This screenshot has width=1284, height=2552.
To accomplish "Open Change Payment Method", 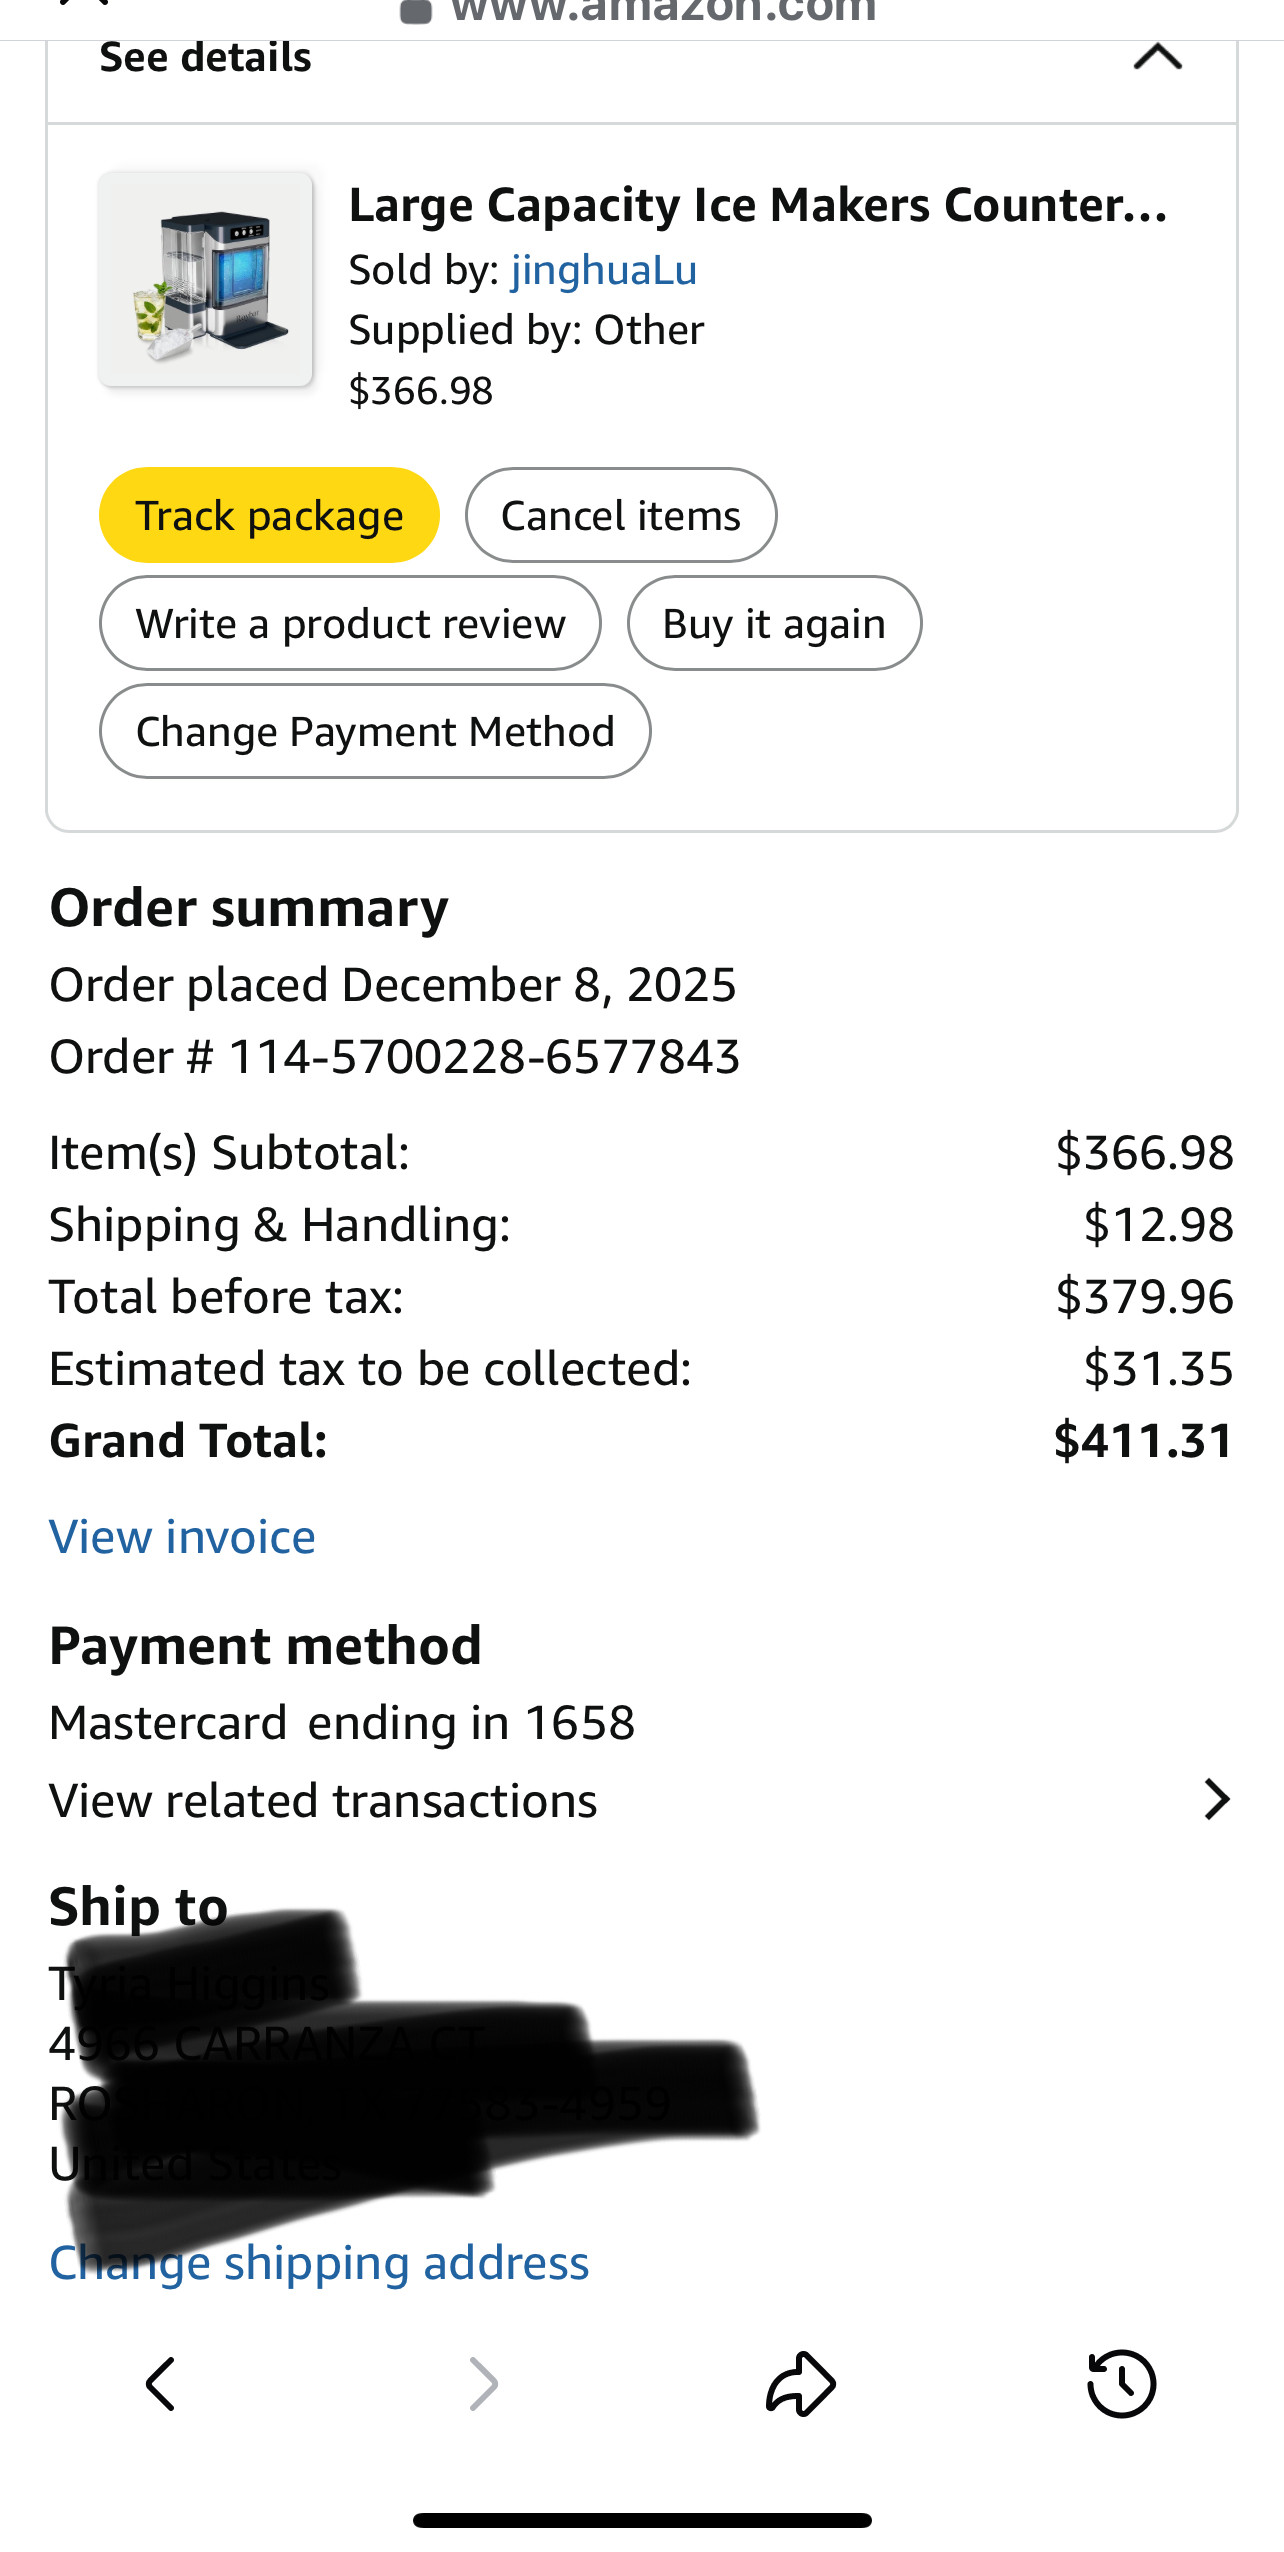I will tap(375, 731).
